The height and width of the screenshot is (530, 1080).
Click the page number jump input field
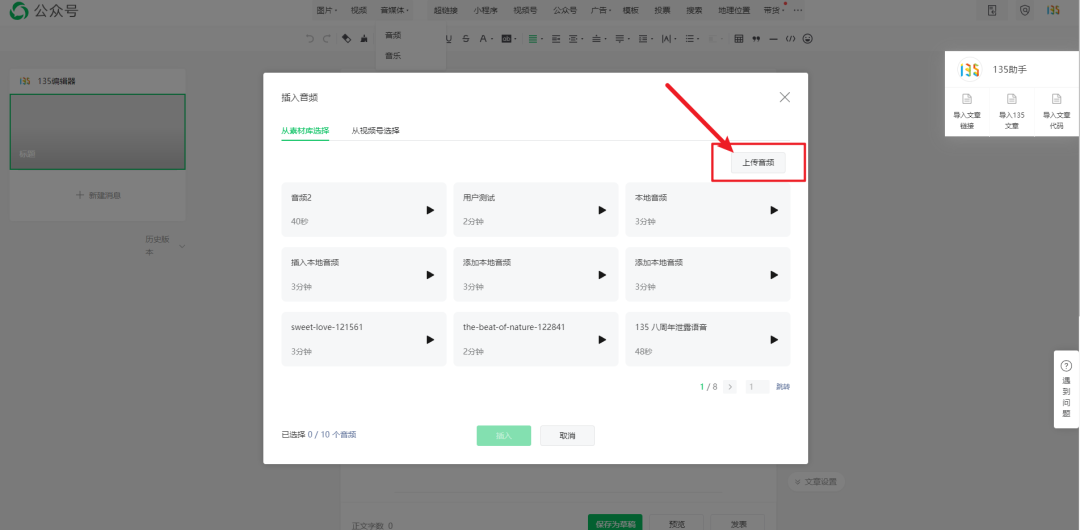[x=757, y=386]
